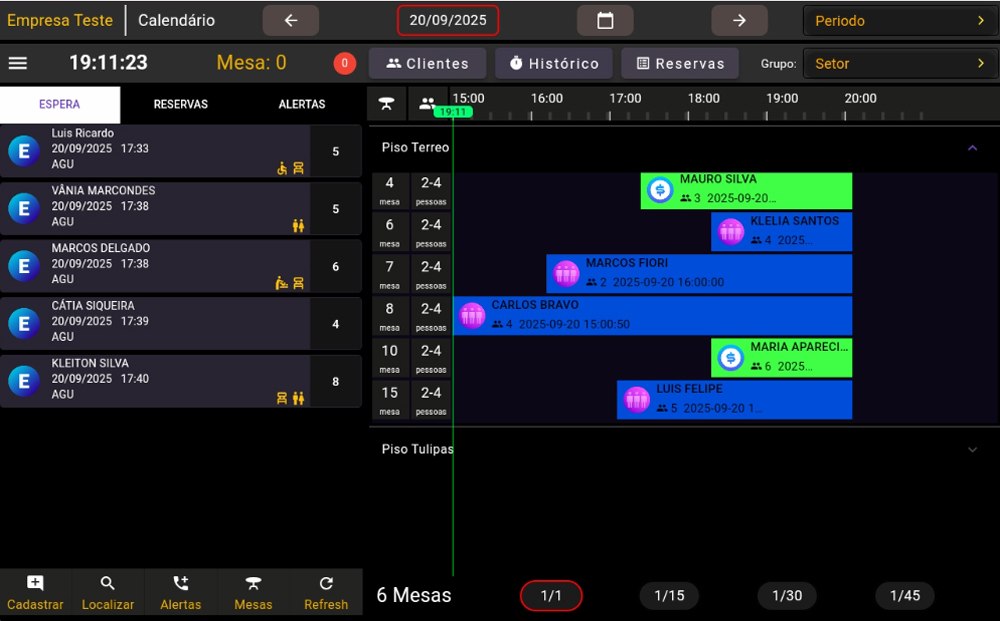The width and height of the screenshot is (1000, 621).
Task: Refresh the waiting list
Action: click(326, 593)
